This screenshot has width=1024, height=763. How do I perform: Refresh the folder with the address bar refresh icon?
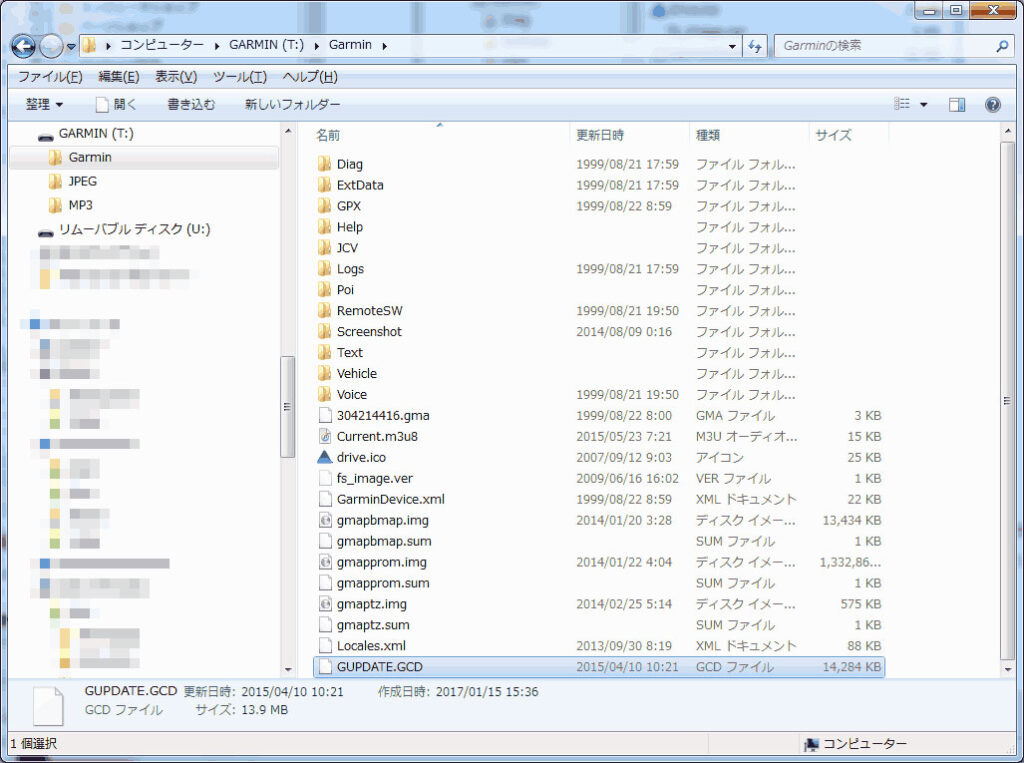pos(755,46)
